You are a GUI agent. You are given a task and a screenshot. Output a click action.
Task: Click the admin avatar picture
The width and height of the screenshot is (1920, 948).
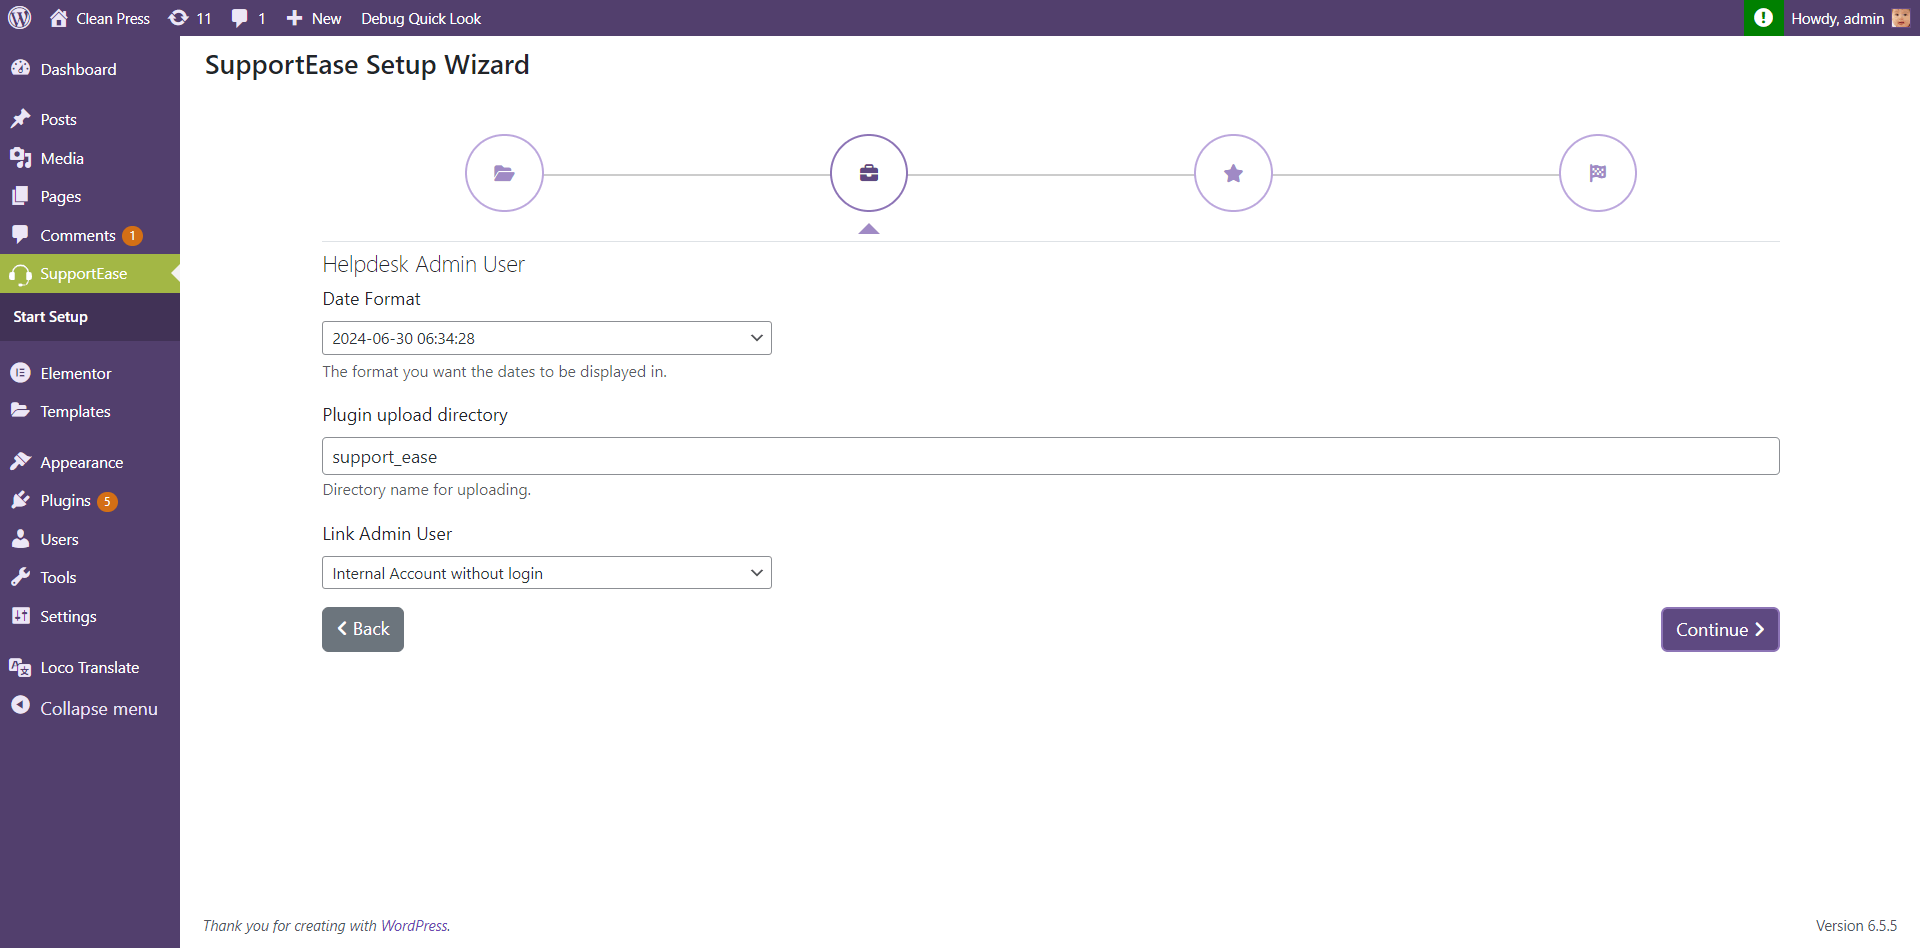1901,18
